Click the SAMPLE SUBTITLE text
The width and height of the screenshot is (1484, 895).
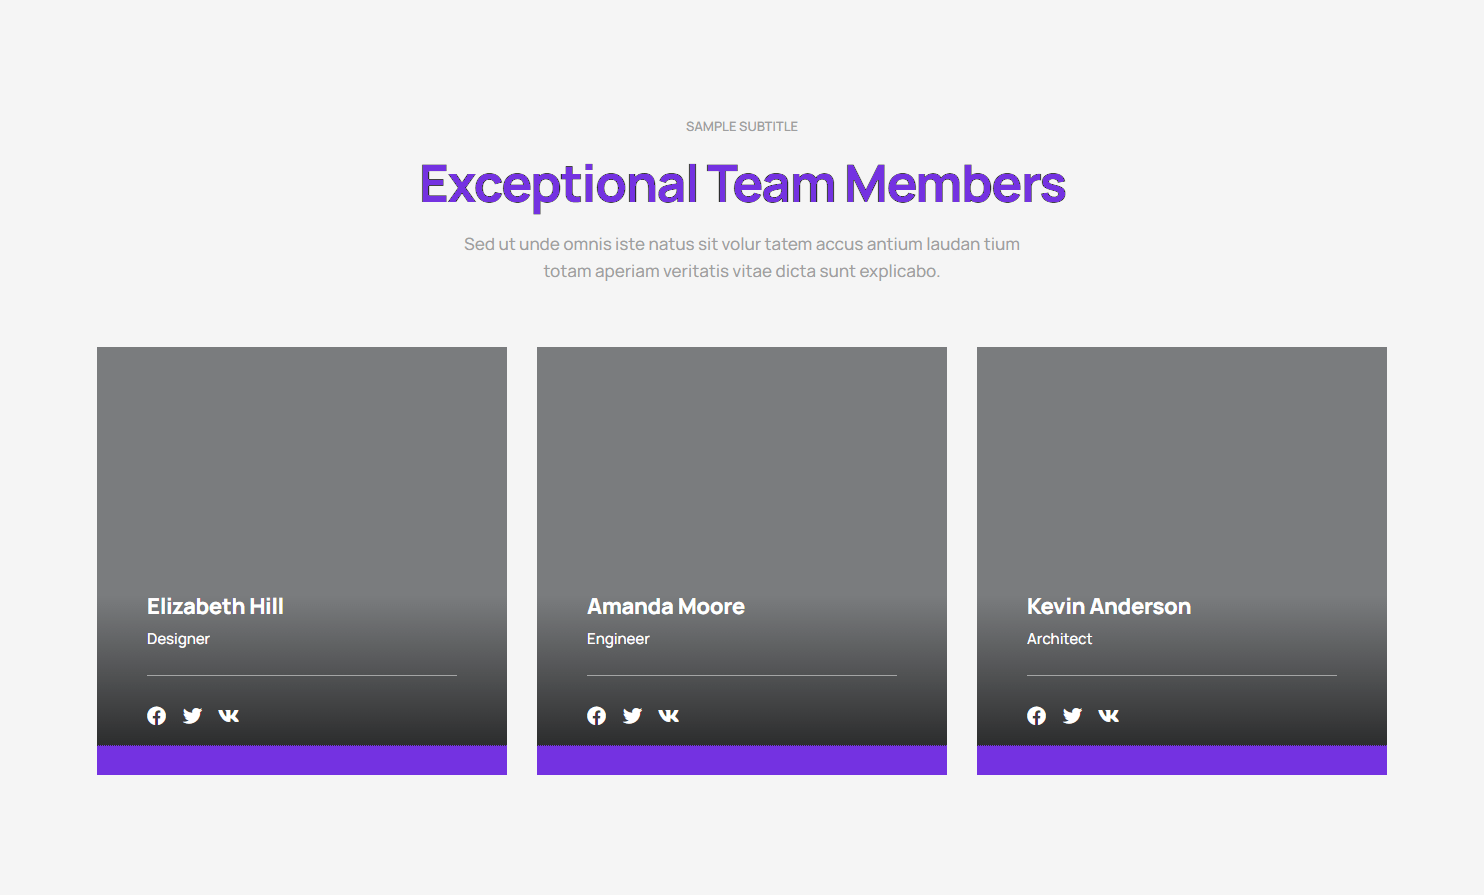click(x=742, y=127)
